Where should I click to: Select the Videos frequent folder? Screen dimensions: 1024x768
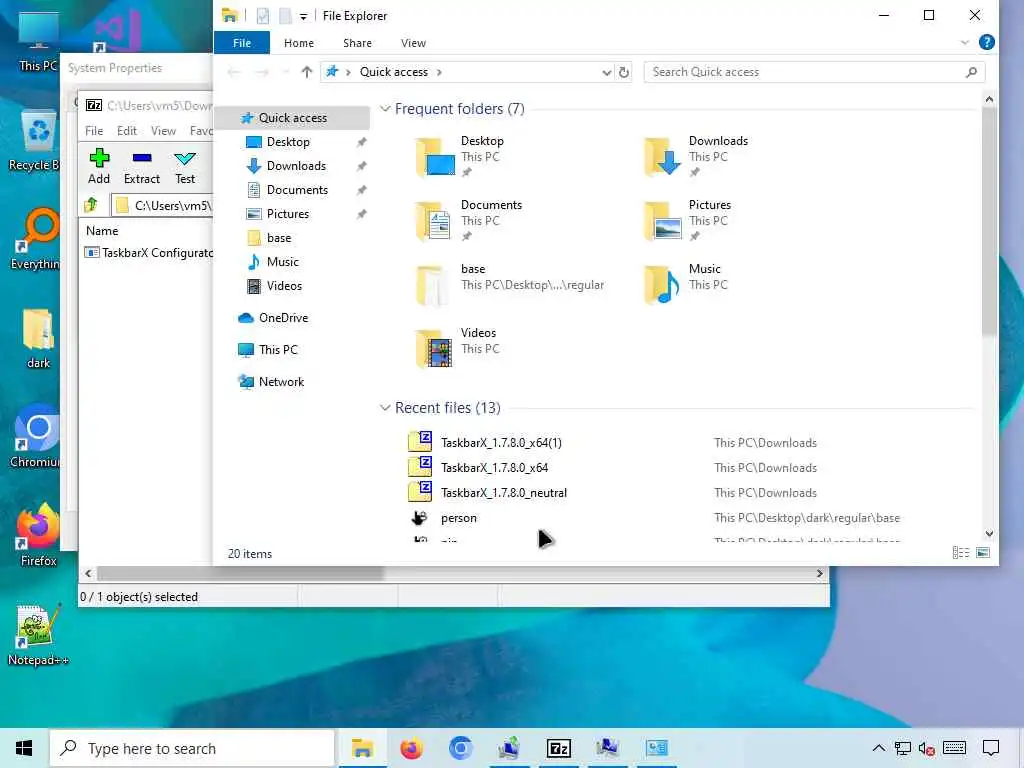pos(458,348)
